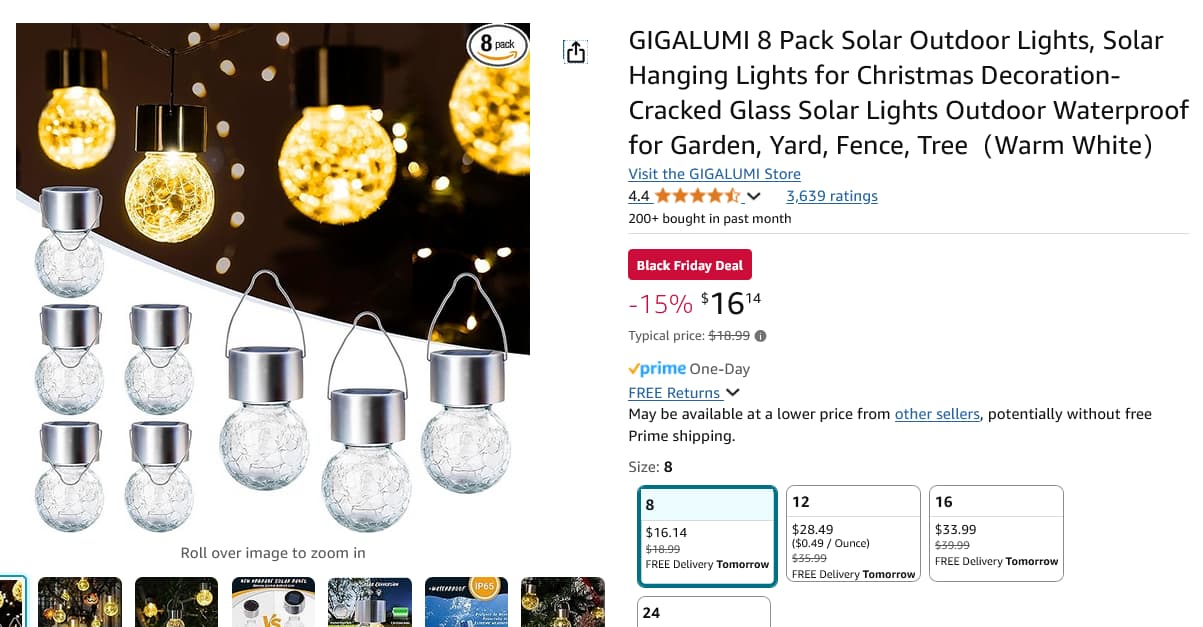This screenshot has width=1203, height=627.
Task: Click the Prime logo badge
Action: coord(657,369)
